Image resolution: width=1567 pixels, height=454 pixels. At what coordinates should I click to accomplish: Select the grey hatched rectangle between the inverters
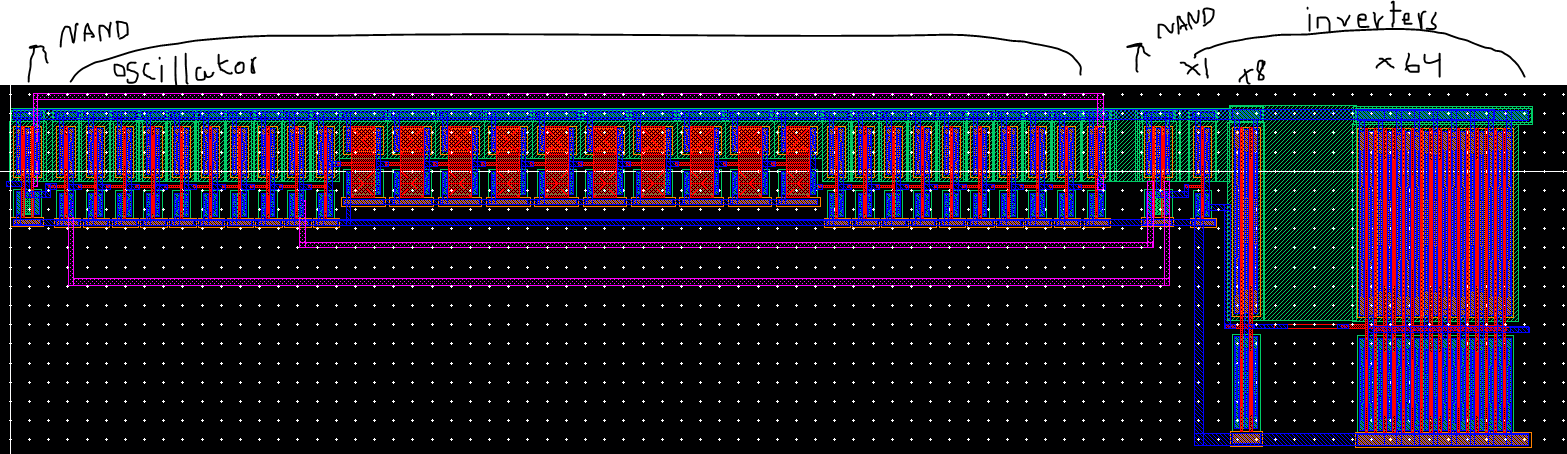[x=1309, y=213]
